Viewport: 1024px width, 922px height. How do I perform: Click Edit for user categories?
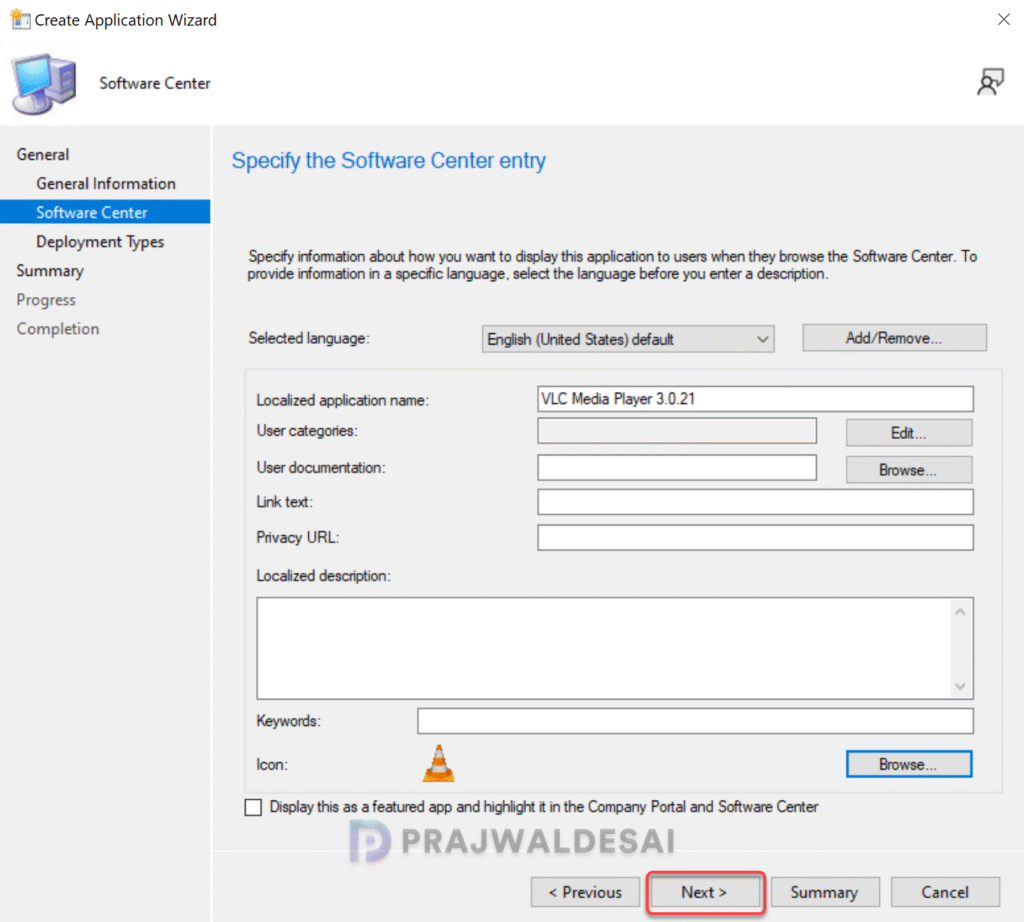908,433
